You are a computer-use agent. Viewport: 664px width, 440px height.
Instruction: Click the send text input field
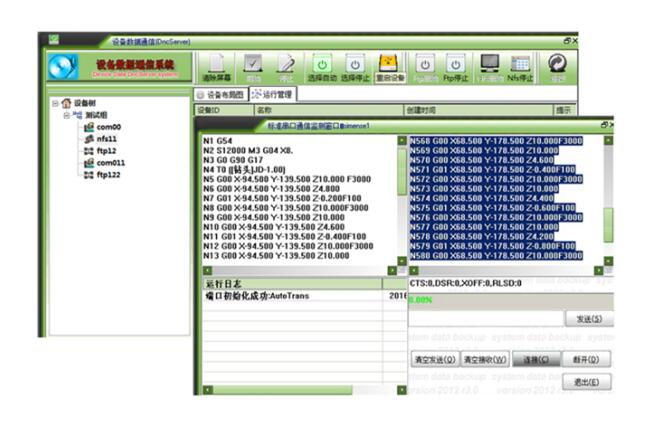click(486, 319)
